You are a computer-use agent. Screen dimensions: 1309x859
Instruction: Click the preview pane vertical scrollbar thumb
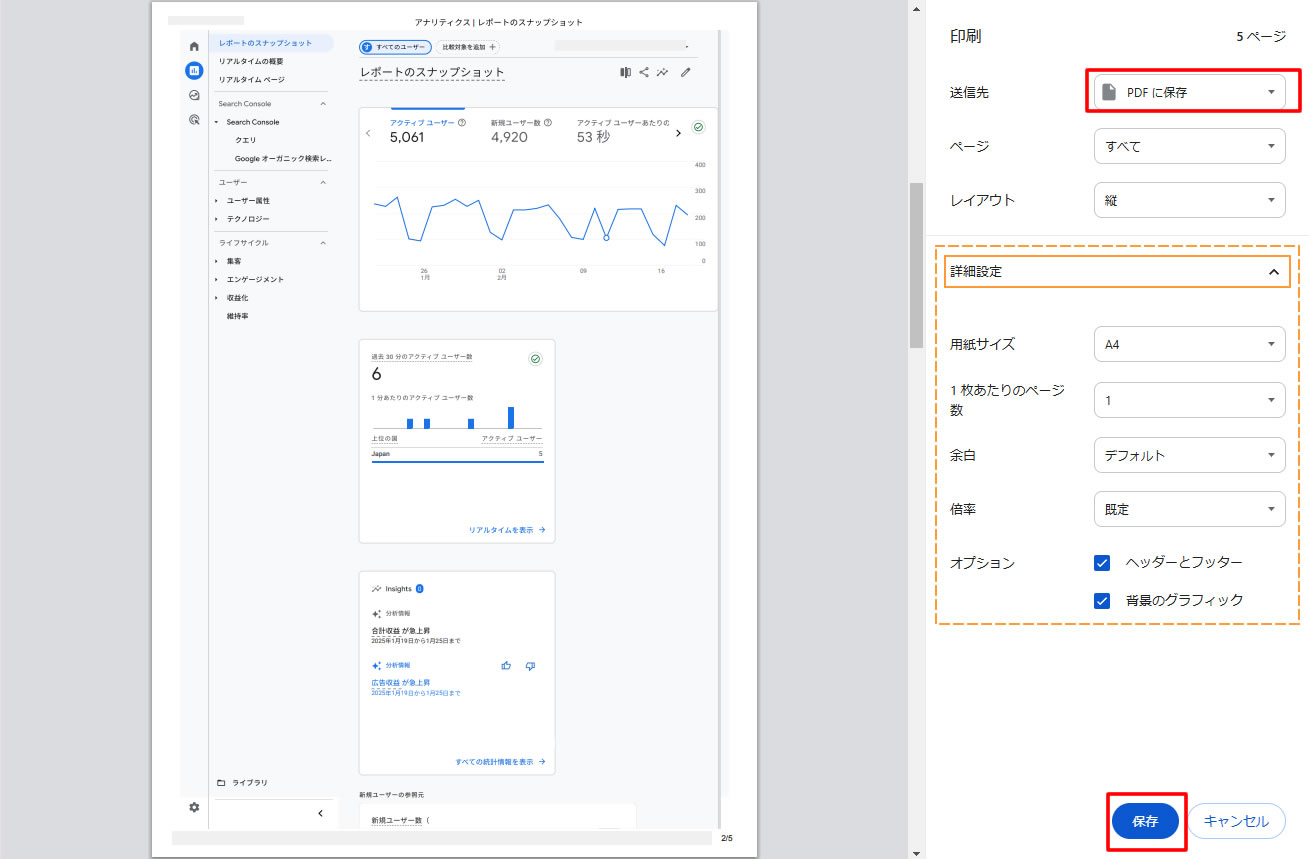coord(916,265)
